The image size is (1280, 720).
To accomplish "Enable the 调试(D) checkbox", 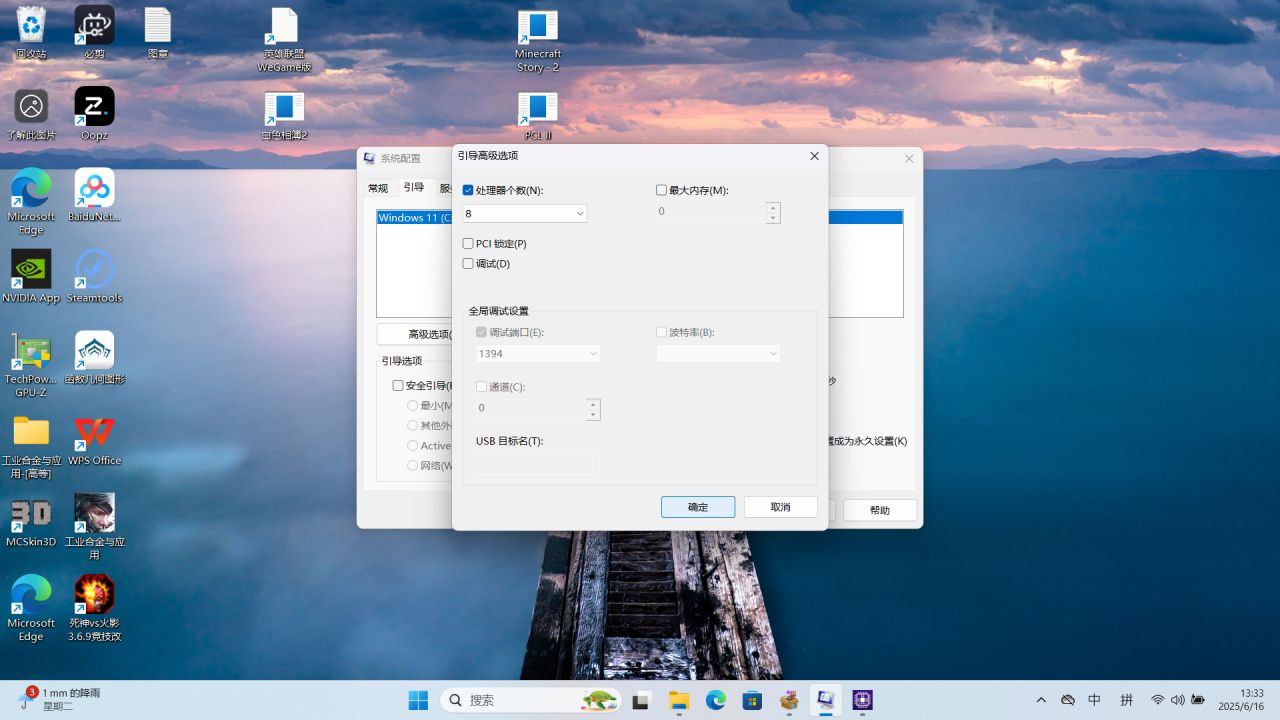I will 468,264.
